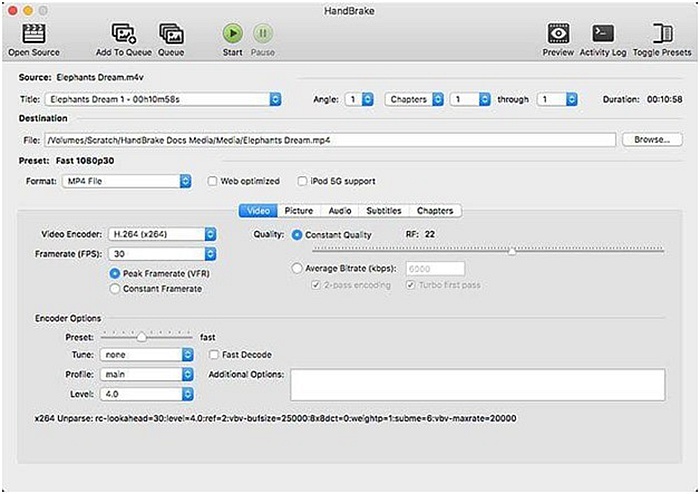Screen dimensions: 700x494
Task: Open the Activity Log terminal icon
Action: (x=603, y=34)
